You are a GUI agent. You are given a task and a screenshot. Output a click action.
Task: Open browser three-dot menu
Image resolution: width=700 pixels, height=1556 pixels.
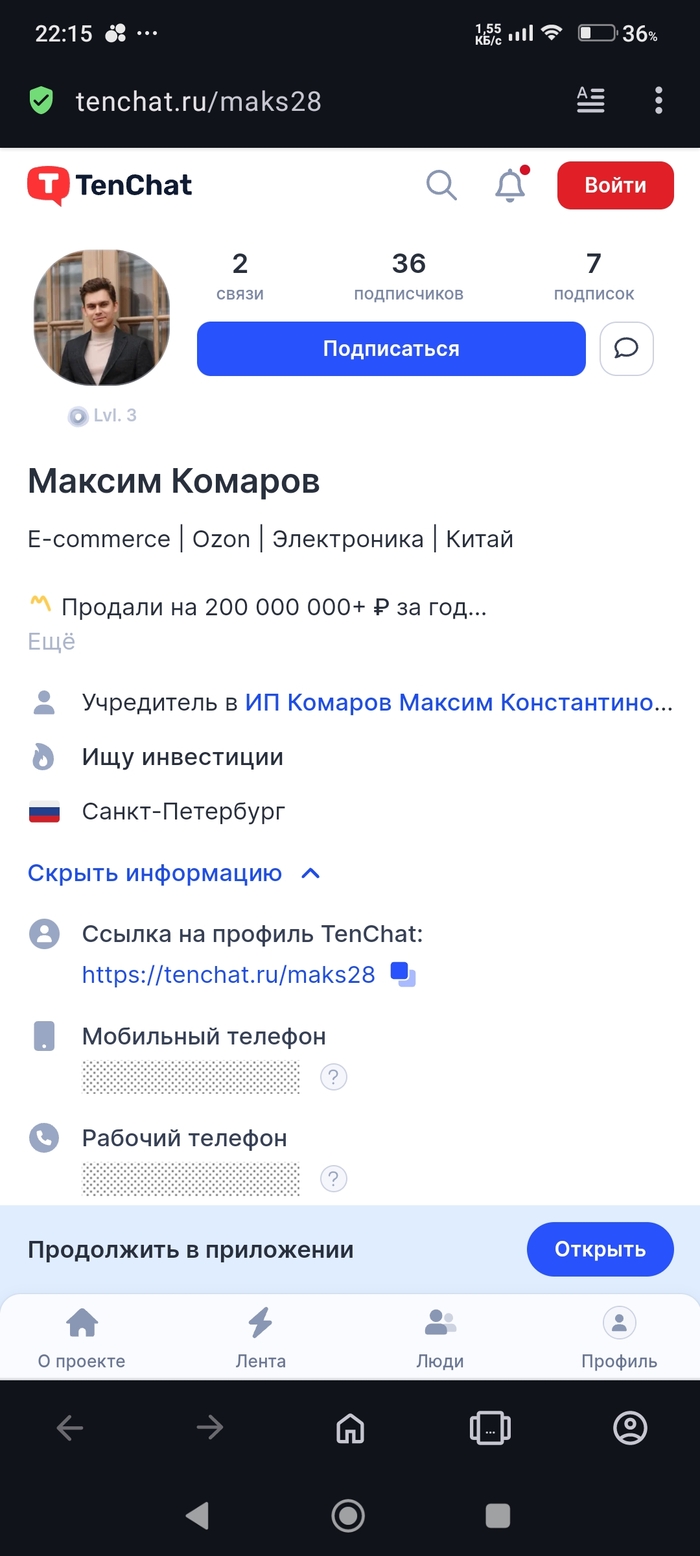pyautogui.click(x=658, y=100)
